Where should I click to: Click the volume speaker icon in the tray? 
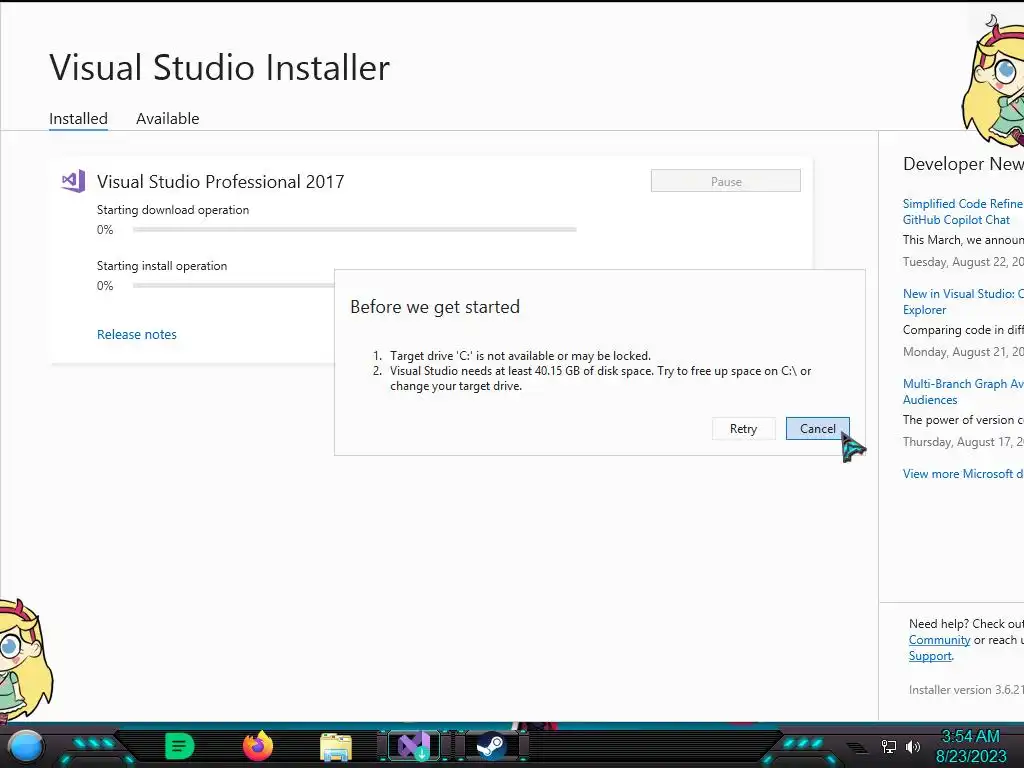pyautogui.click(x=913, y=746)
